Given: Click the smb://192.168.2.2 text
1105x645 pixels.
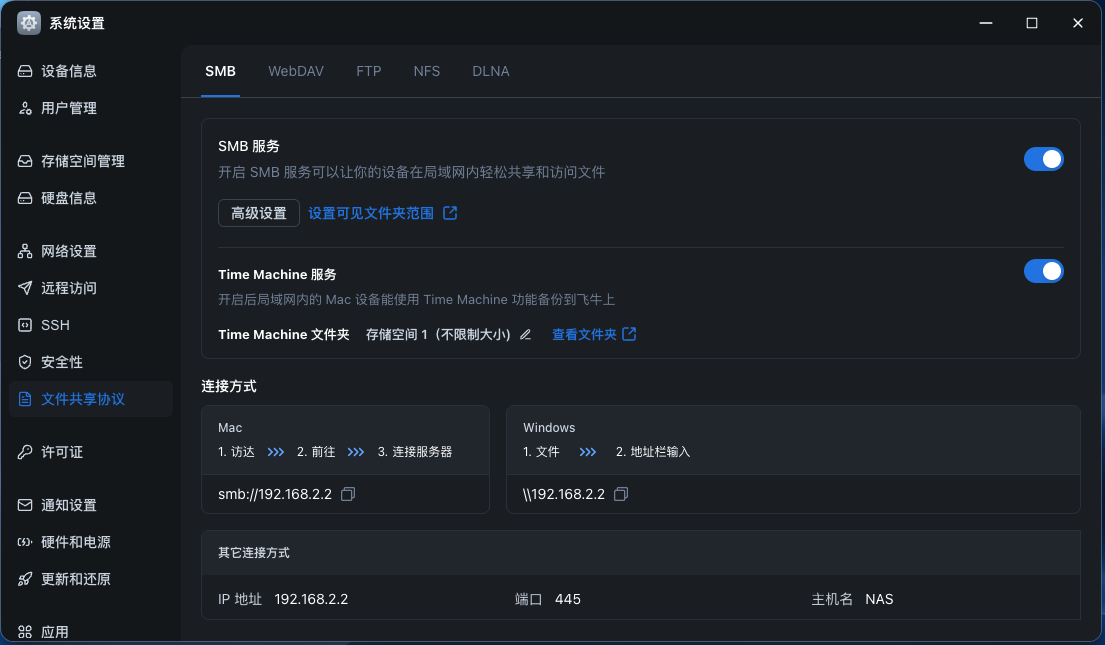Looking at the screenshot, I should 275,494.
